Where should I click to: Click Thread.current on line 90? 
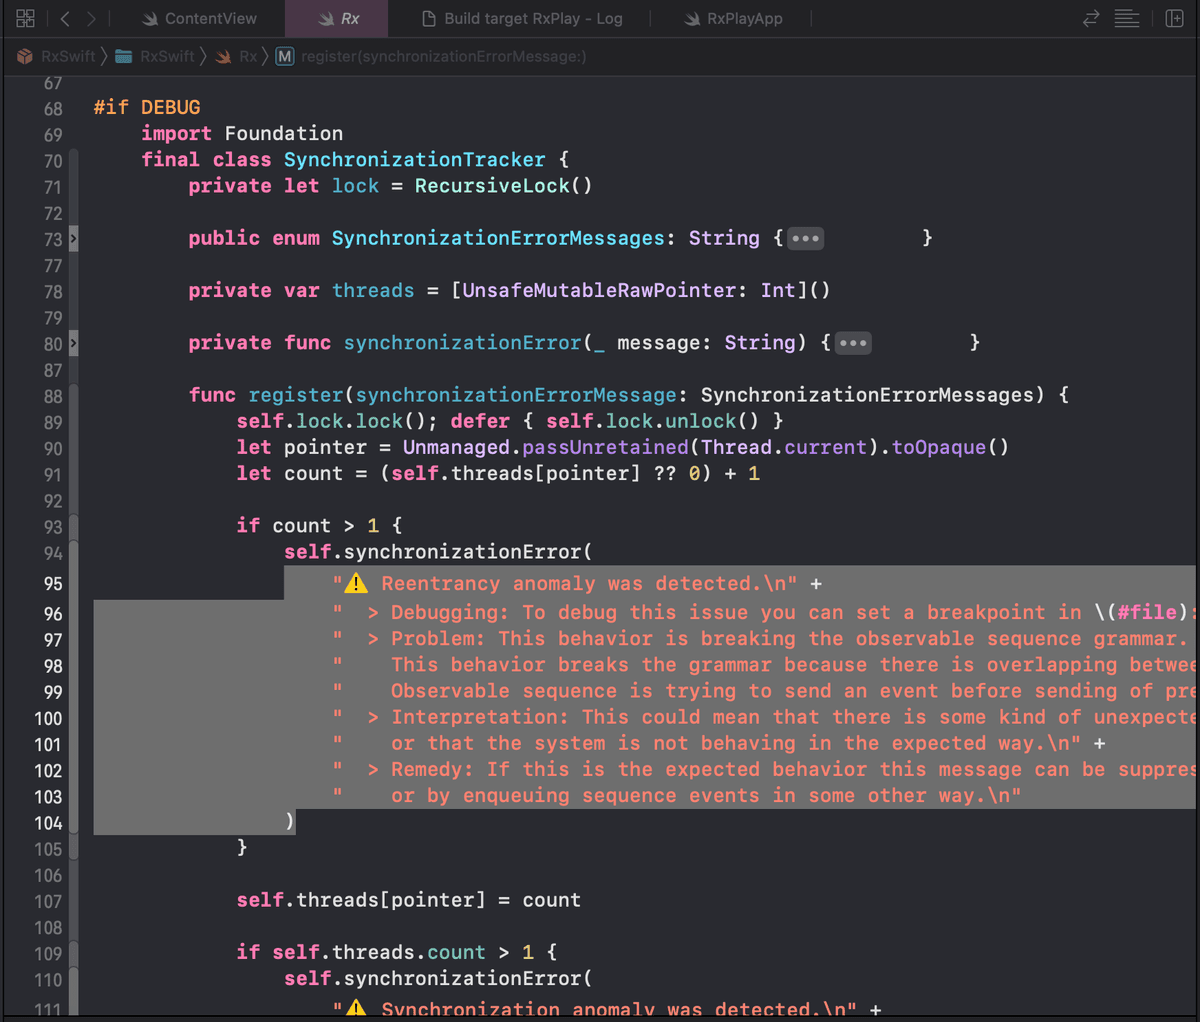(x=784, y=447)
